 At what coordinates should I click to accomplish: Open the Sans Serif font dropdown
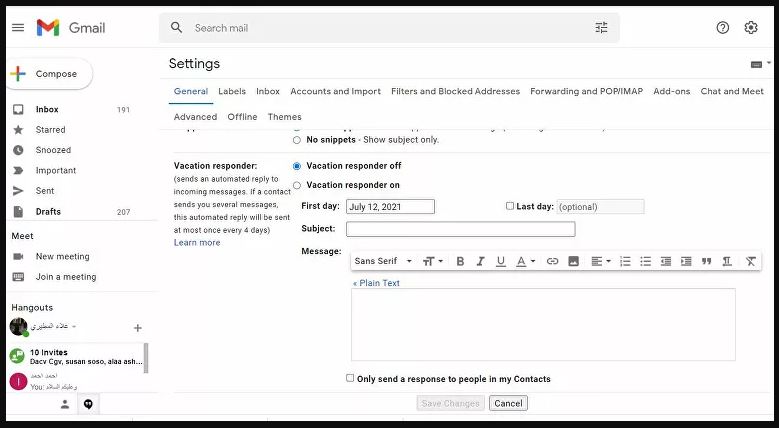381,261
